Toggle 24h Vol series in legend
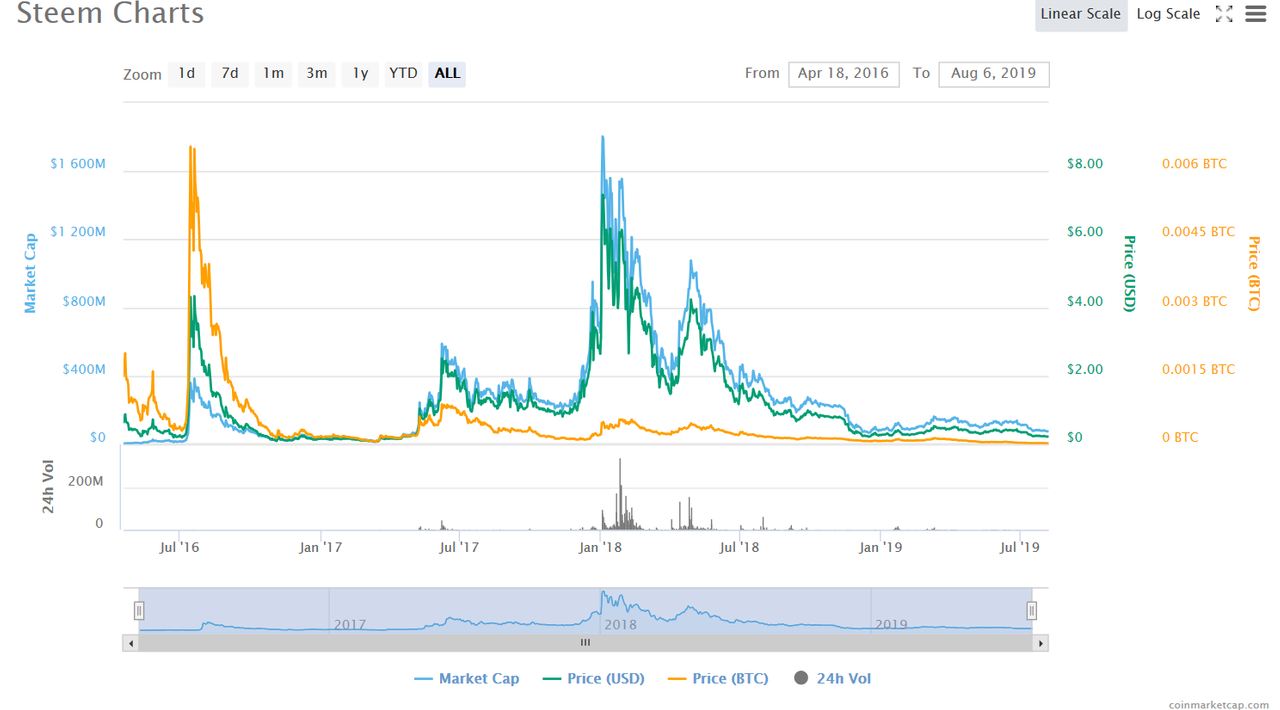The image size is (1280, 710). coord(832,678)
